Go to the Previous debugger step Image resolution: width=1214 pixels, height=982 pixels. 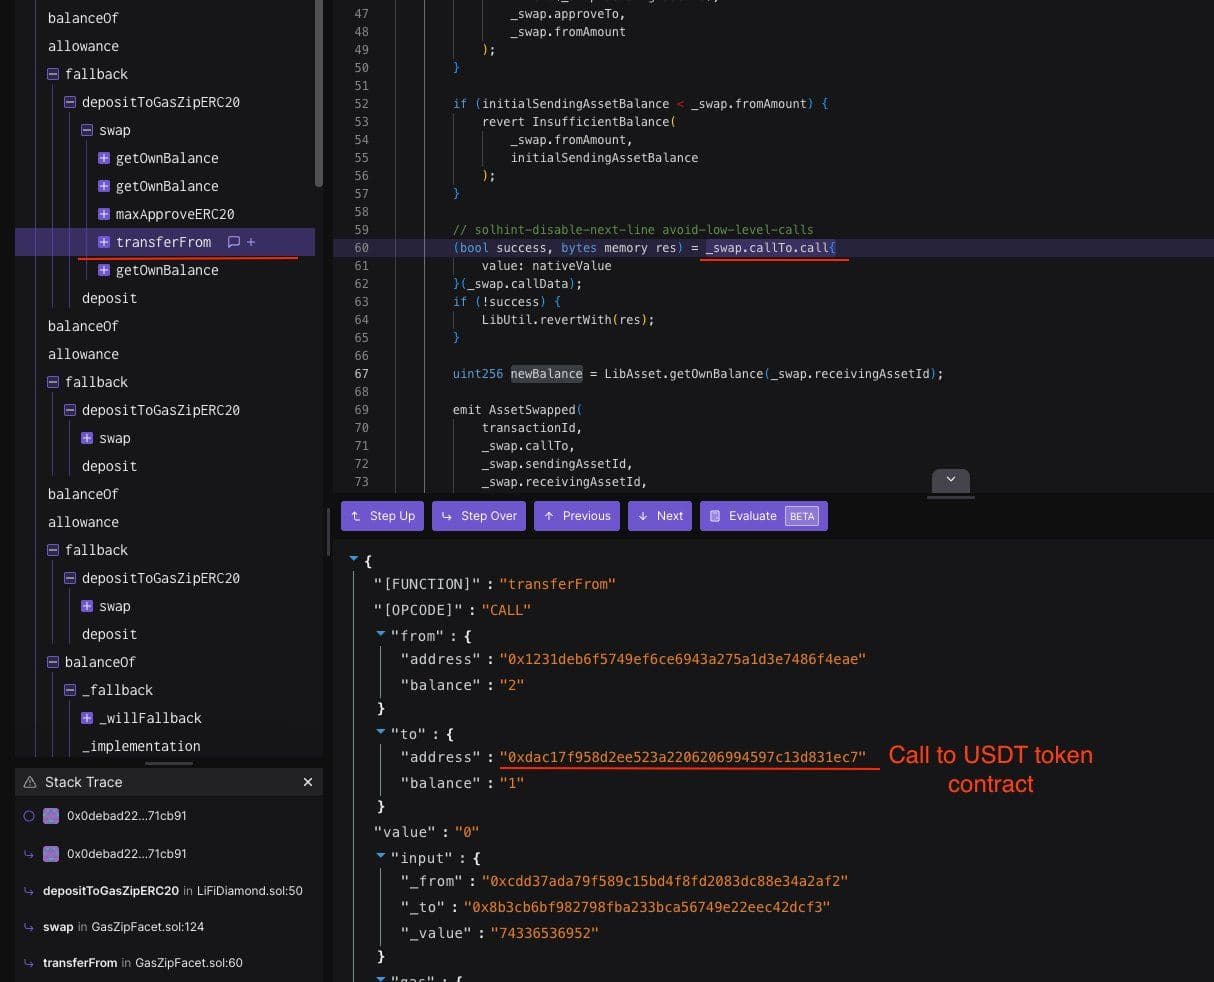(x=576, y=516)
